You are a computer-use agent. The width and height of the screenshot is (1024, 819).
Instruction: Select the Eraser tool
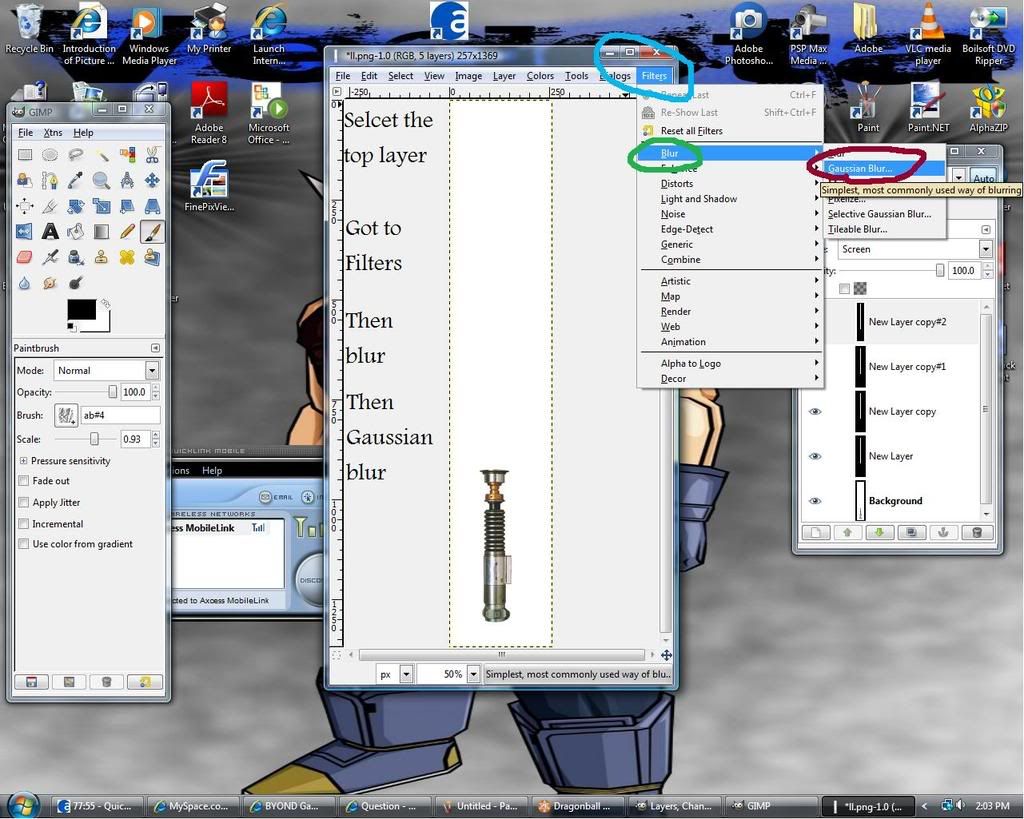25,257
